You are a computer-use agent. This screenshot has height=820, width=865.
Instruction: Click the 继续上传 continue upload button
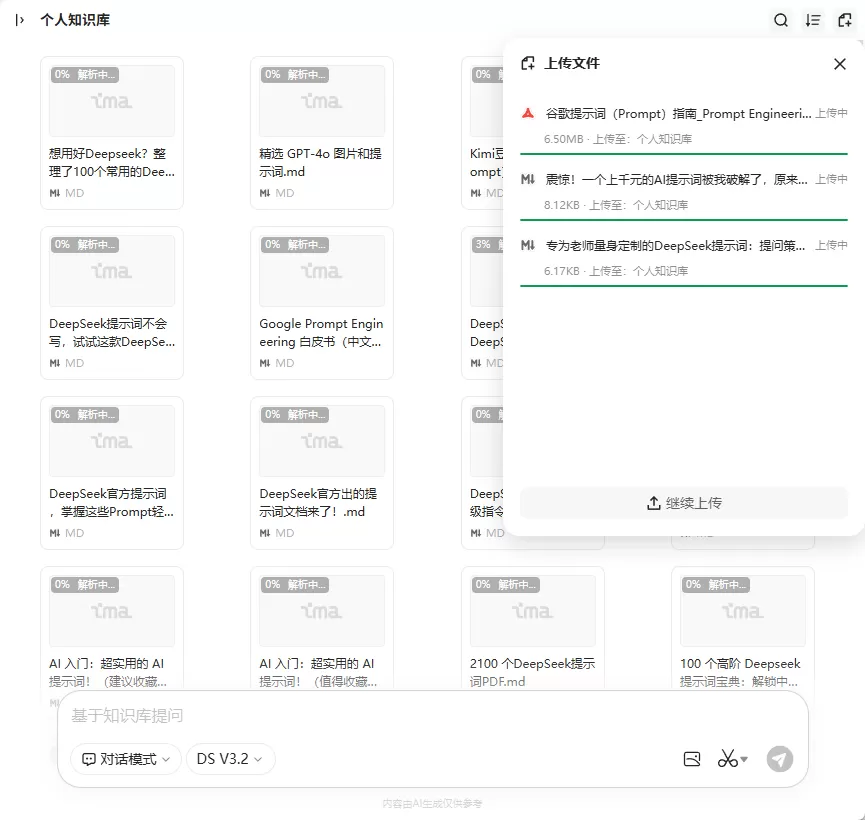(x=684, y=503)
